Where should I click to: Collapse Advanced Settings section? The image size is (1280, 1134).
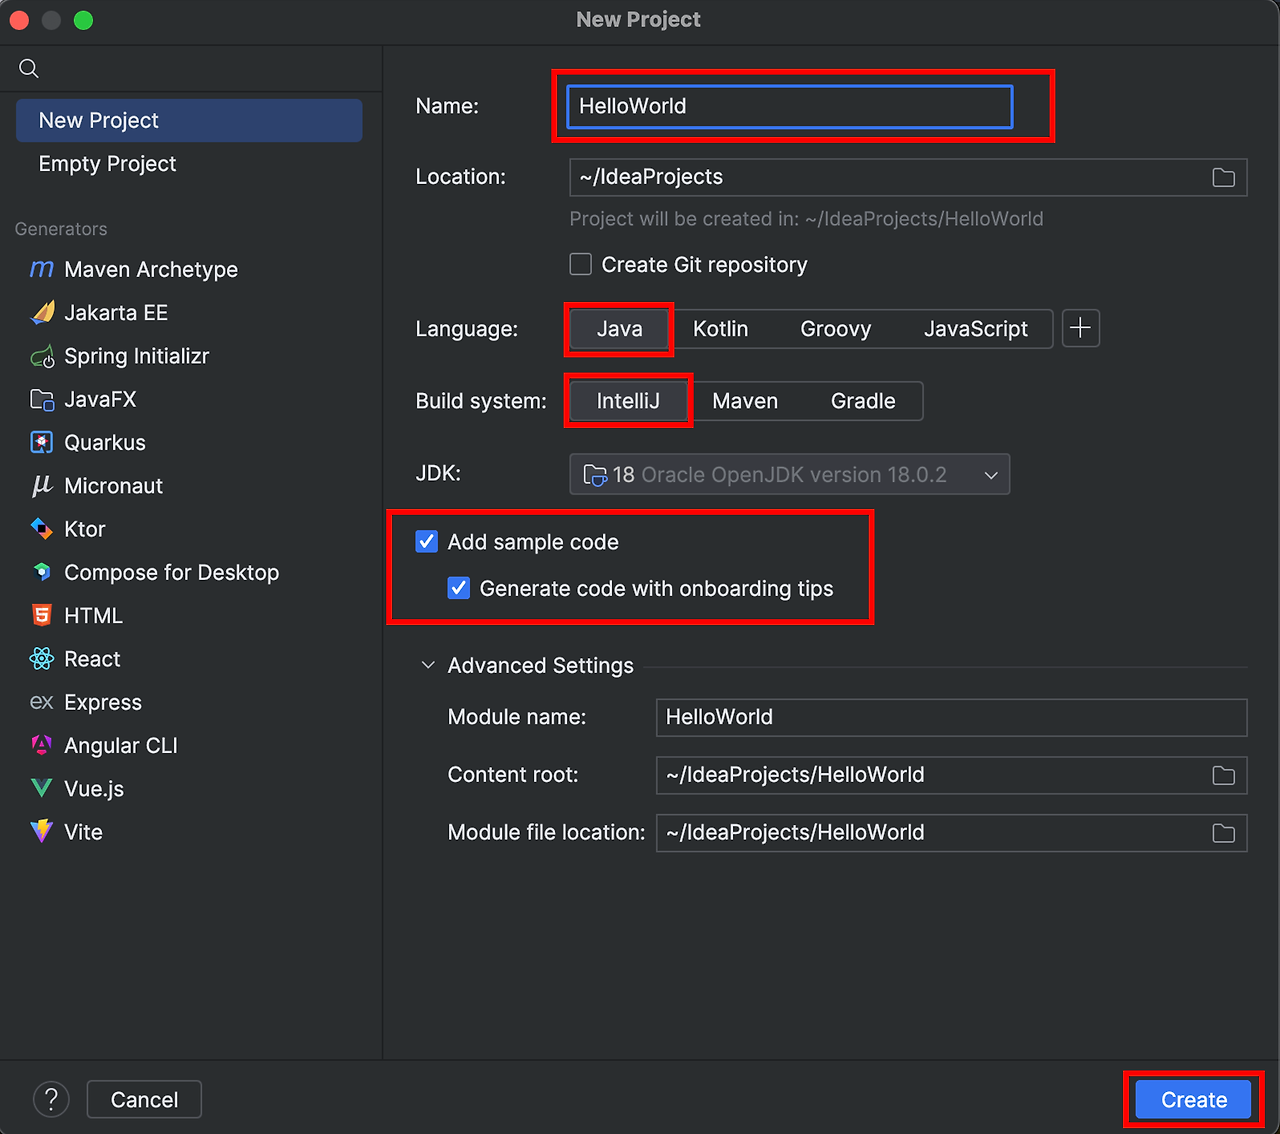[428, 665]
